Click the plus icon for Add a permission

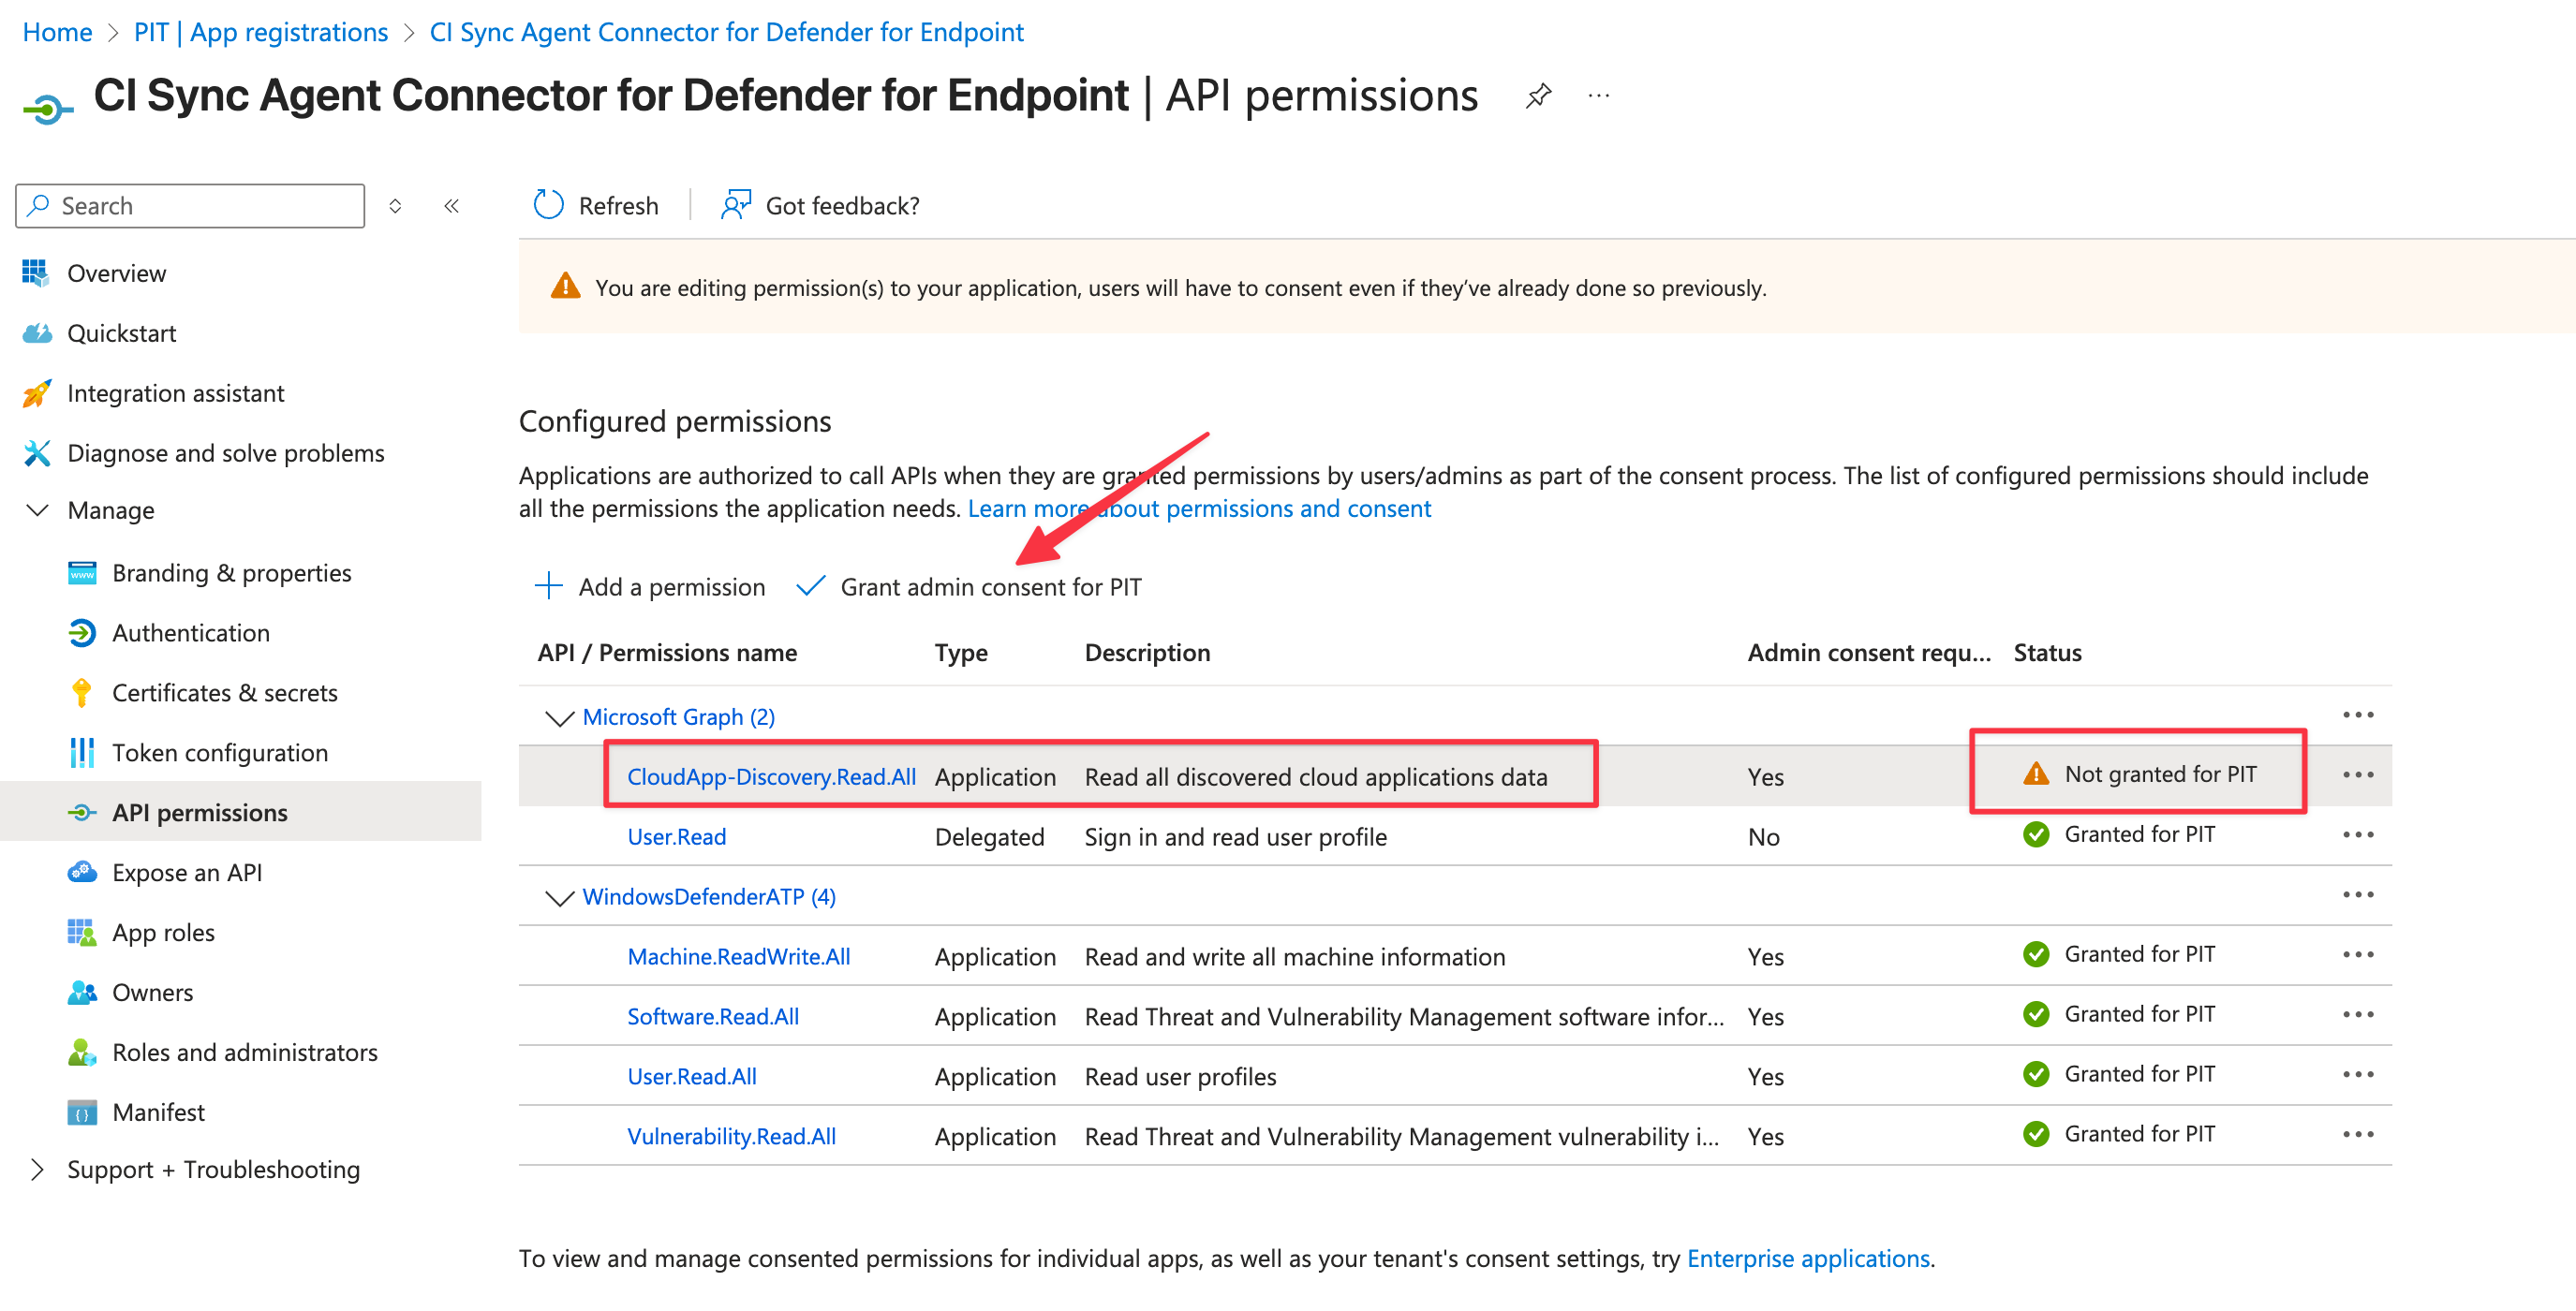[x=549, y=586]
